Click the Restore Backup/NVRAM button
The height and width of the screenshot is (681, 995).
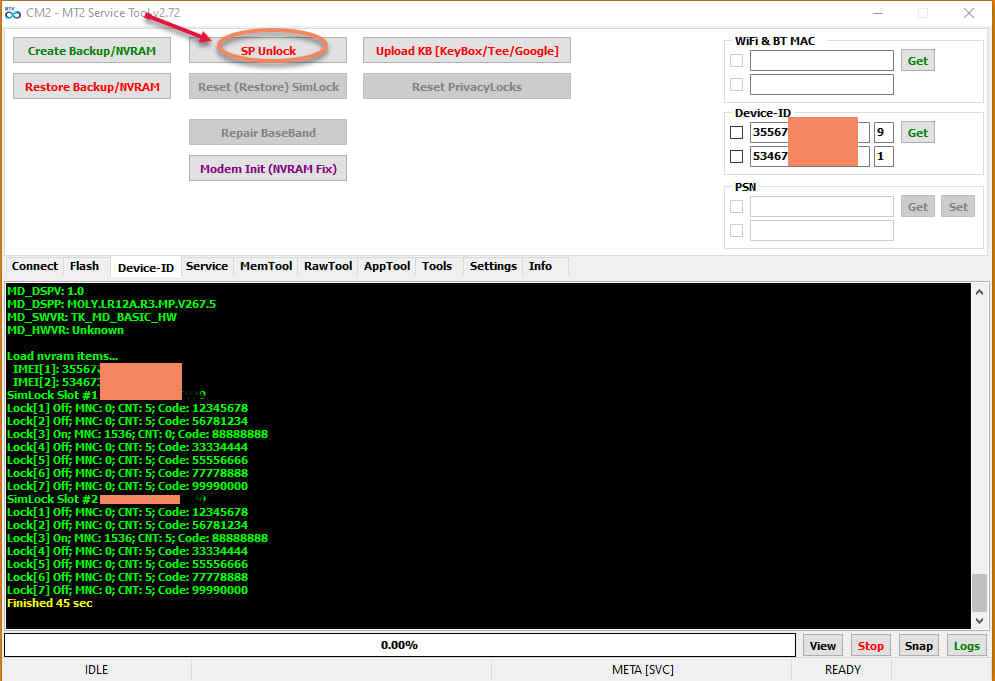[92, 87]
